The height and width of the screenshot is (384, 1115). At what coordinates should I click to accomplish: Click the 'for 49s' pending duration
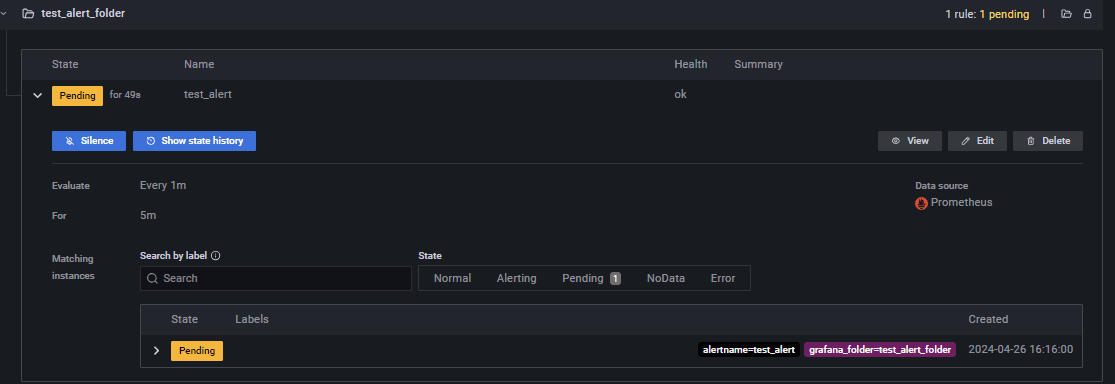tap(125, 94)
